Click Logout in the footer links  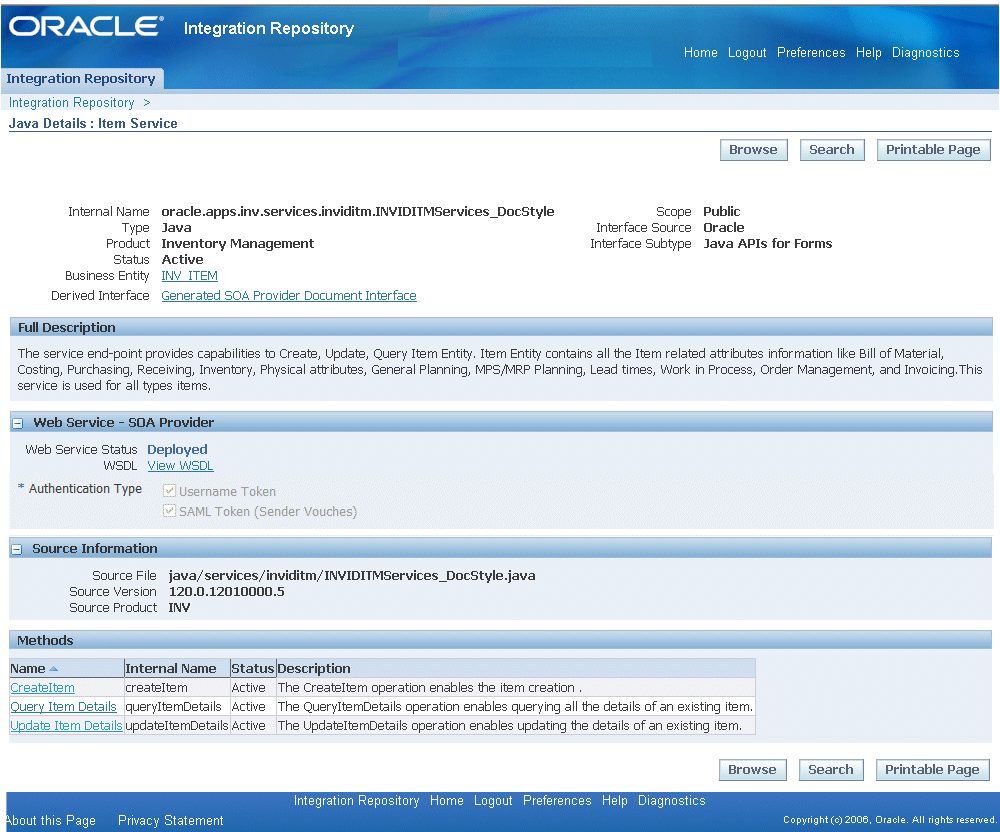[x=493, y=801]
